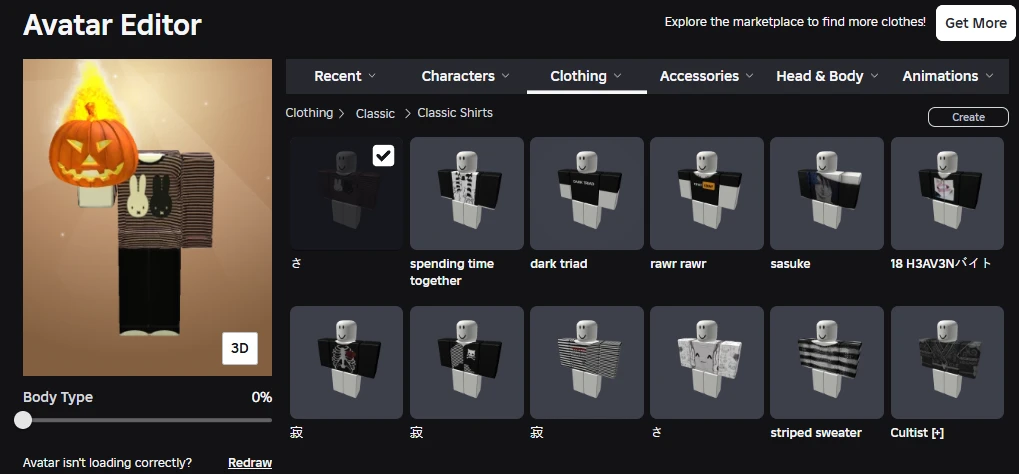Open the Characters dropdown menu
The height and width of the screenshot is (474, 1019).
(465, 76)
